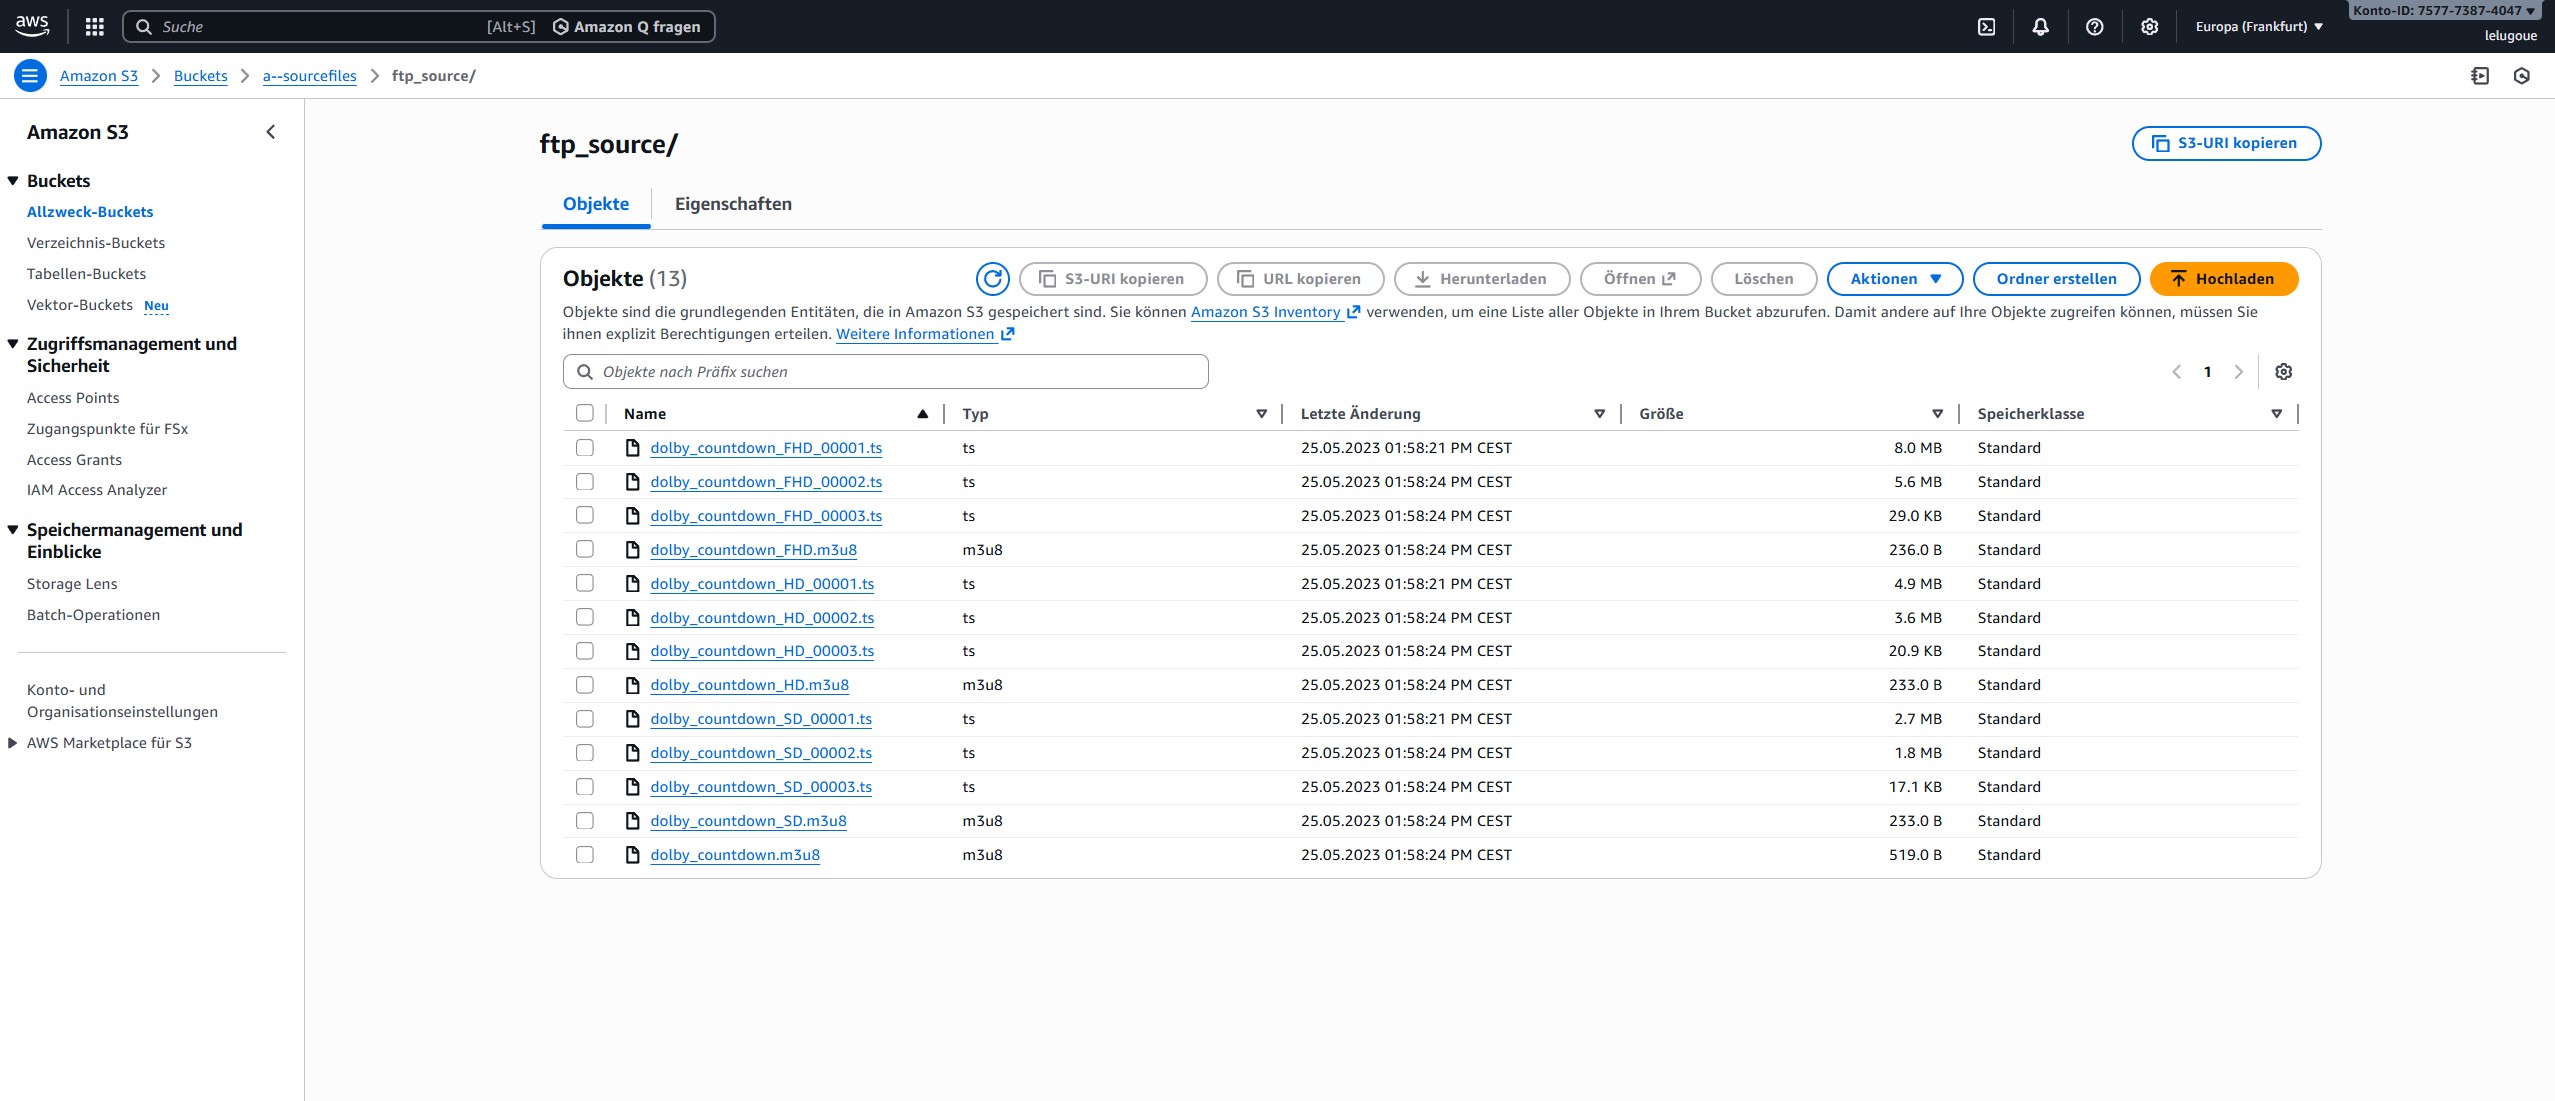The image size is (2555, 1101).
Task: Click the Herunterladen button
Action: 1482,279
